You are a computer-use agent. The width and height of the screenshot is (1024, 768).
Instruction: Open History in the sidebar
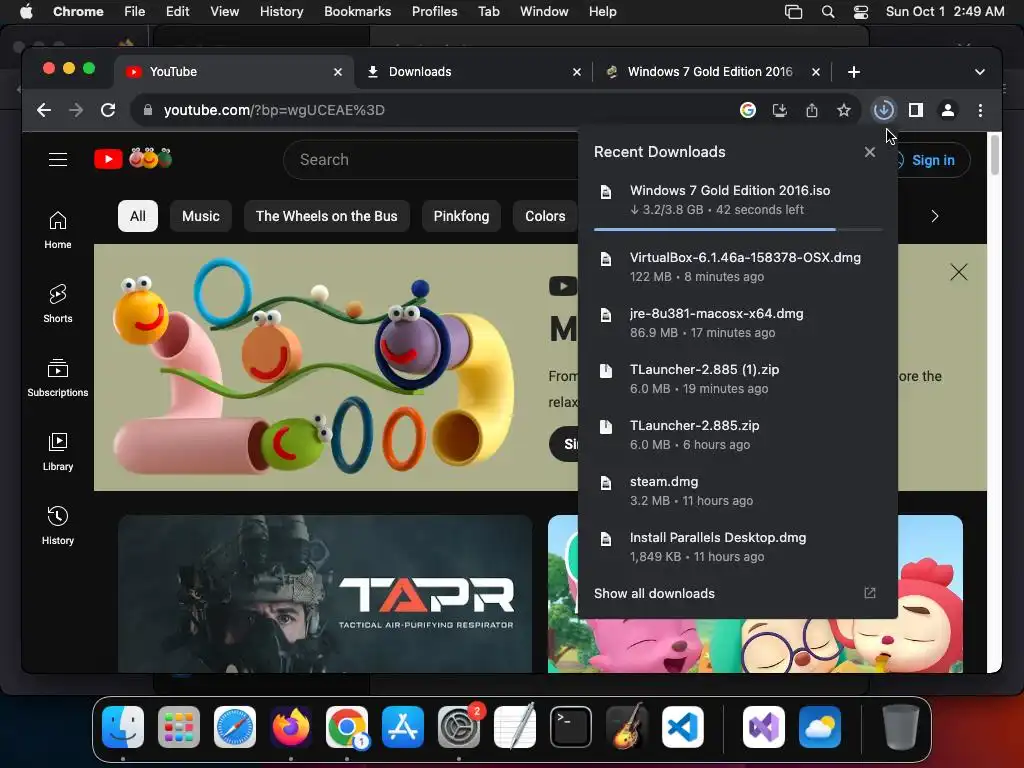point(58,526)
